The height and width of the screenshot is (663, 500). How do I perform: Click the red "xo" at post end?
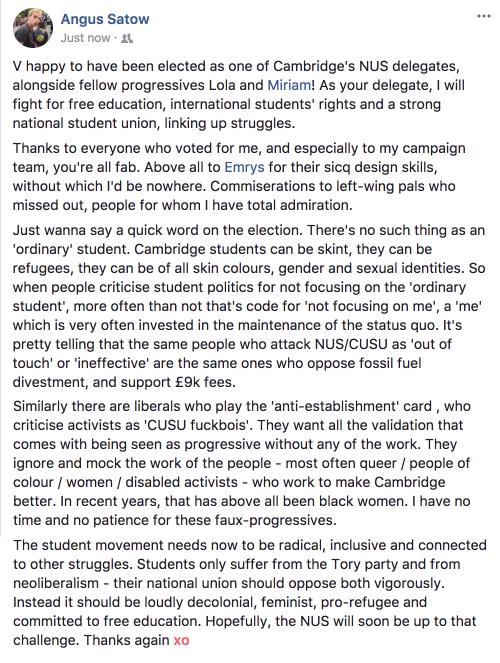[181, 640]
